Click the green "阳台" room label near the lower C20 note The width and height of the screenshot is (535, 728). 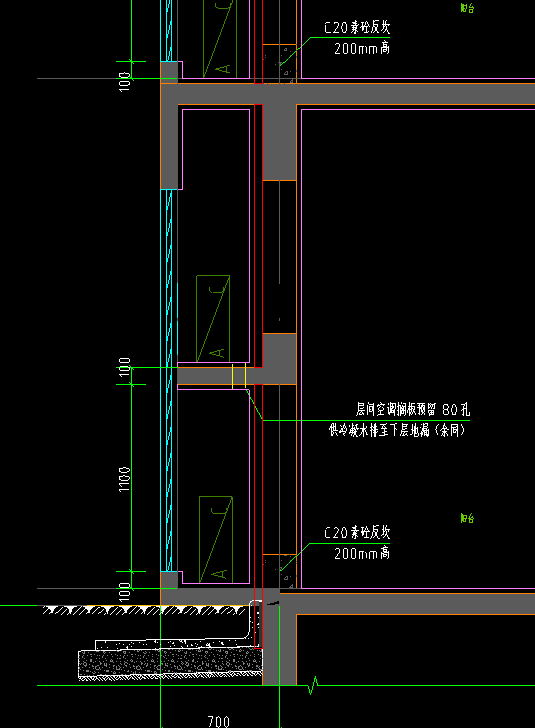[x=467, y=518]
